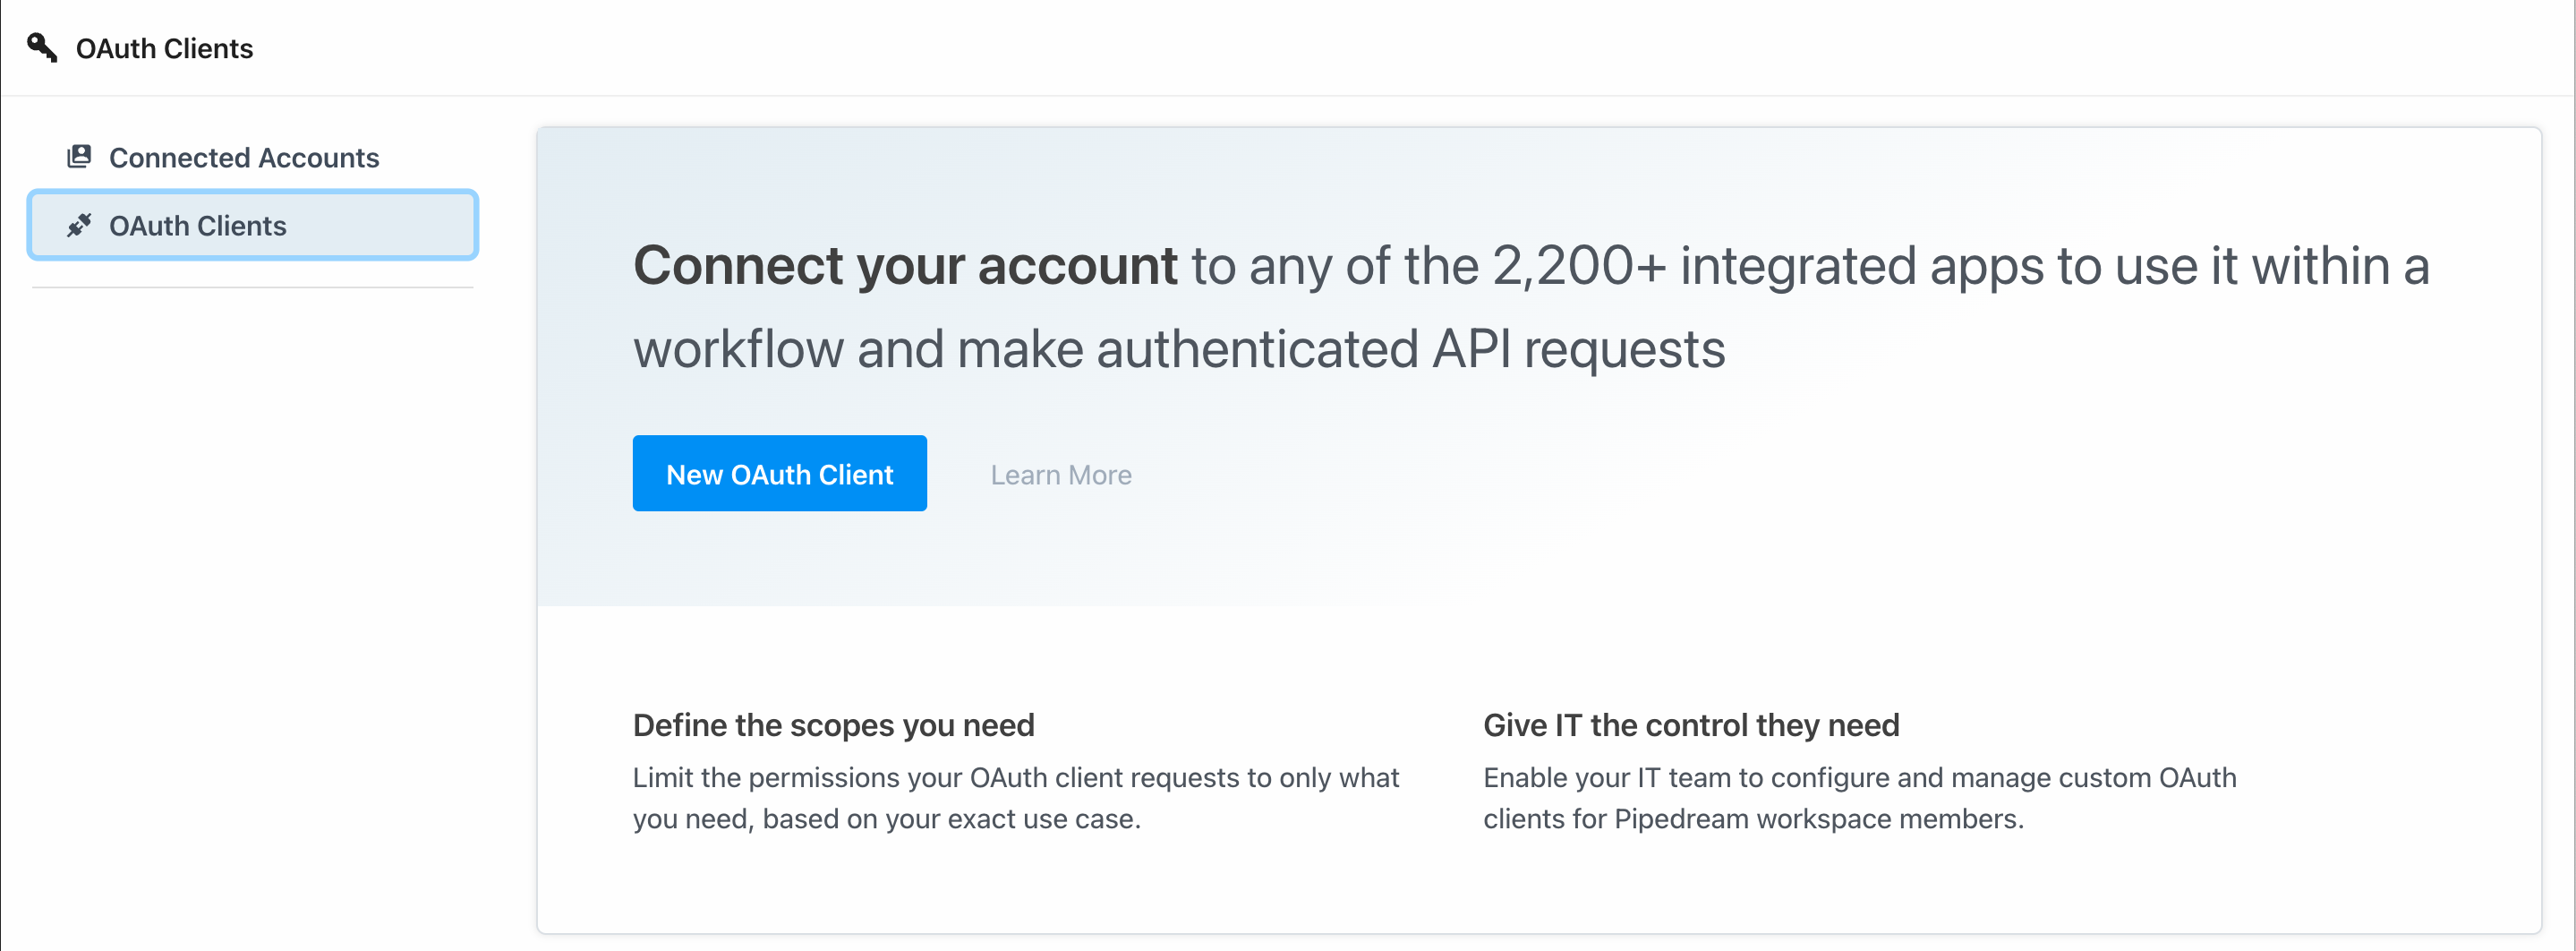Click the "Limit the permissions" description line
Image resolution: width=2576 pixels, height=951 pixels.
click(1015, 777)
